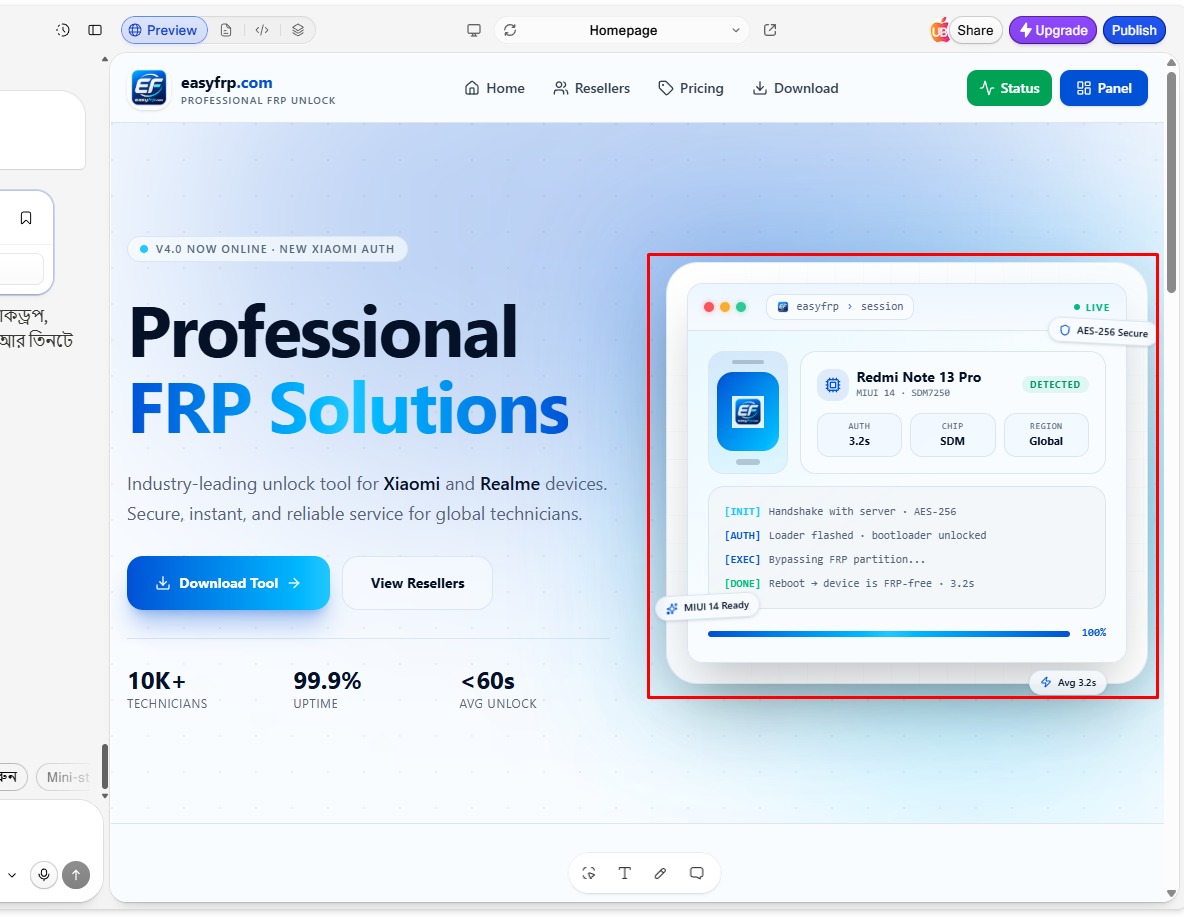Choose the pencil edit tool in bottom toolbar
The image size is (1184, 917).
coord(661,873)
